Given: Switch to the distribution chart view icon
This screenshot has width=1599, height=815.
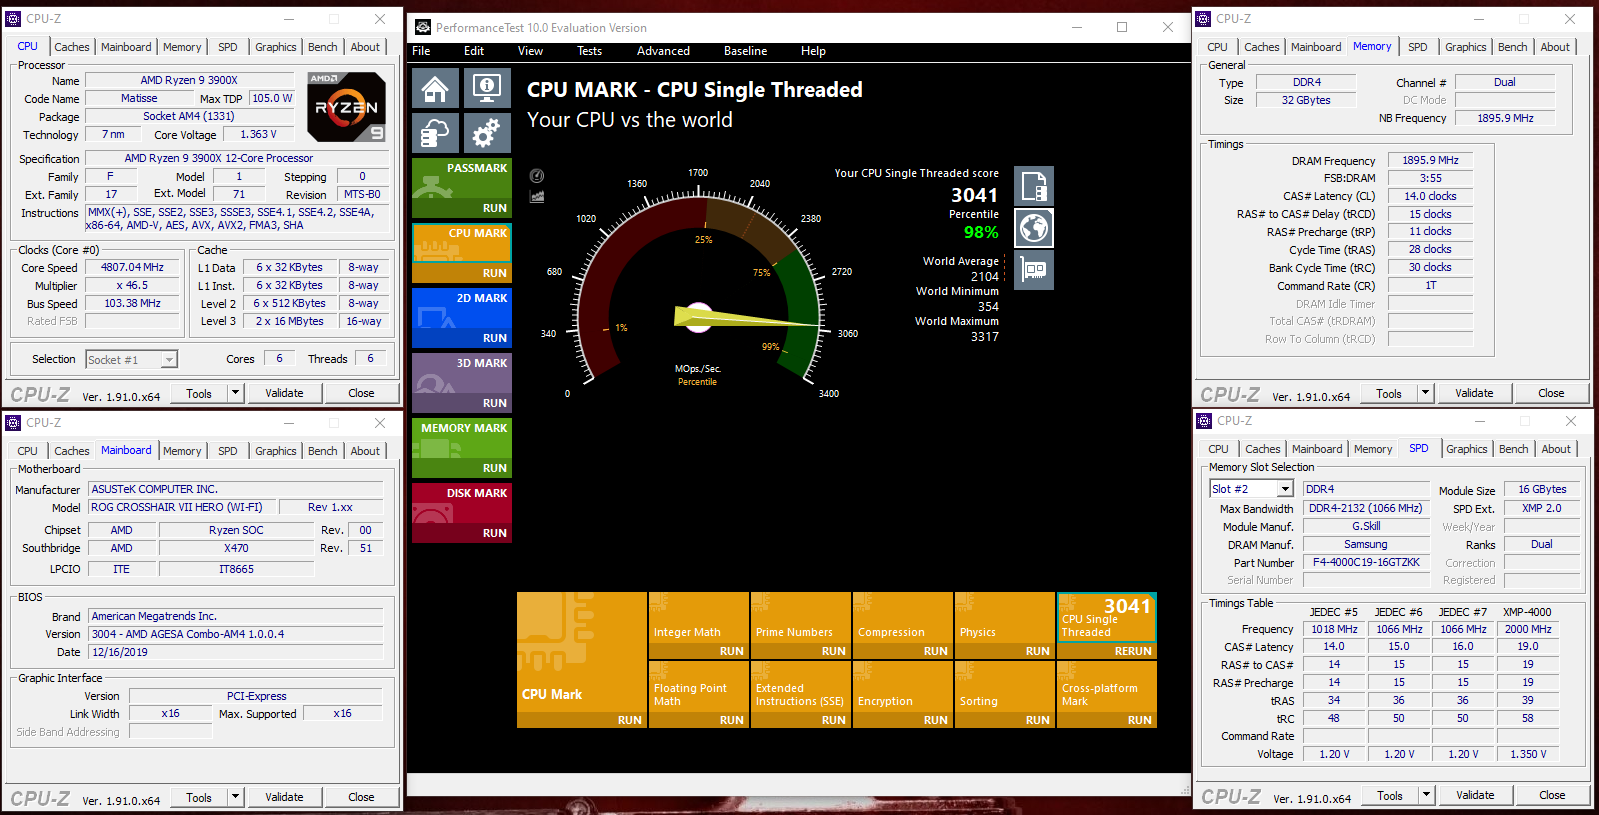Looking at the screenshot, I should point(537,196).
